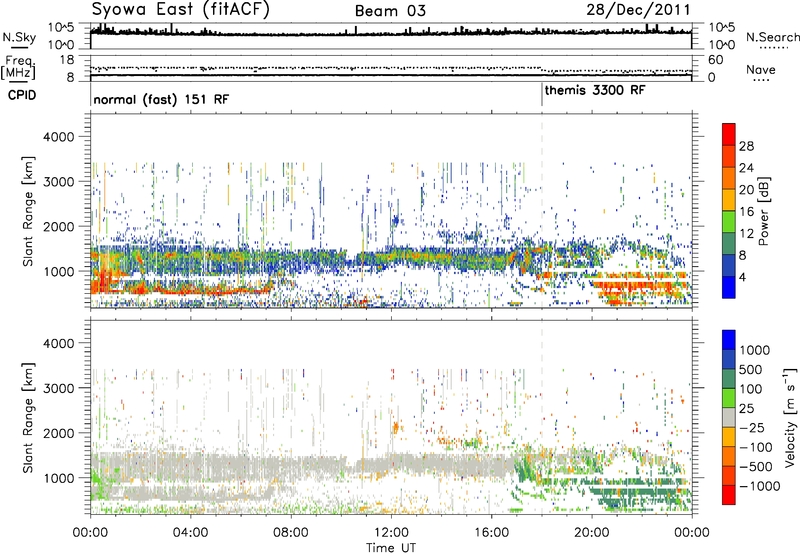Pick the yellow-orange 16–20 dB Power swatch

(729, 200)
